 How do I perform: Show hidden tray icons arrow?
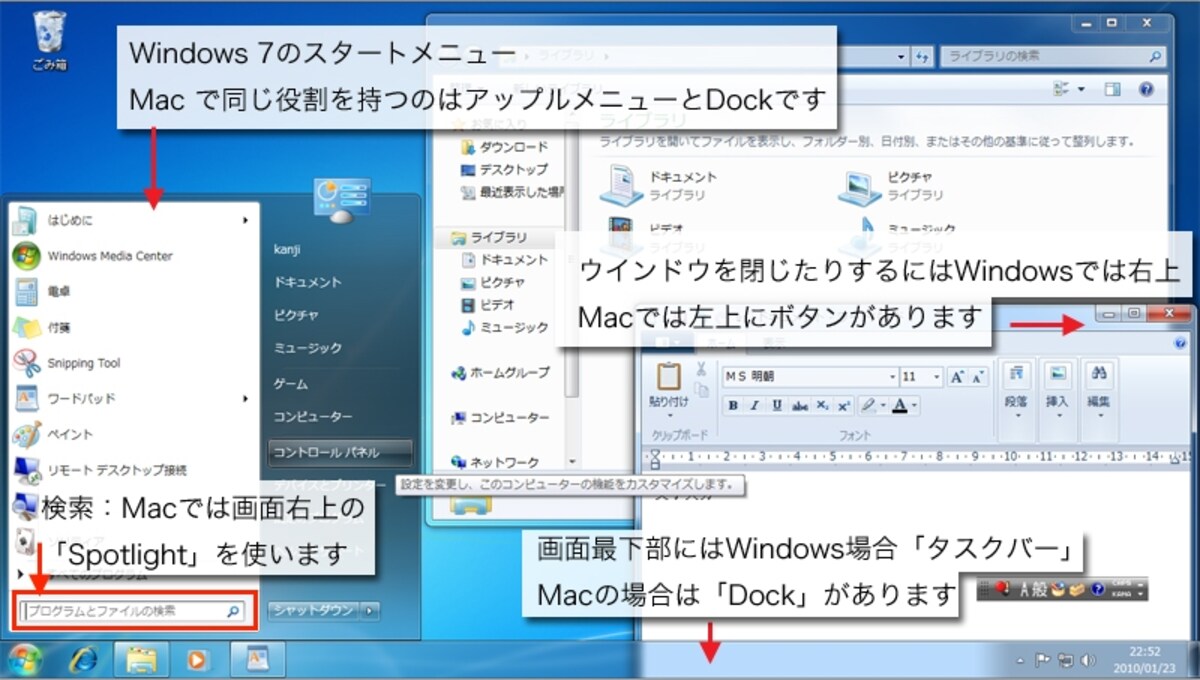(x=1018, y=661)
